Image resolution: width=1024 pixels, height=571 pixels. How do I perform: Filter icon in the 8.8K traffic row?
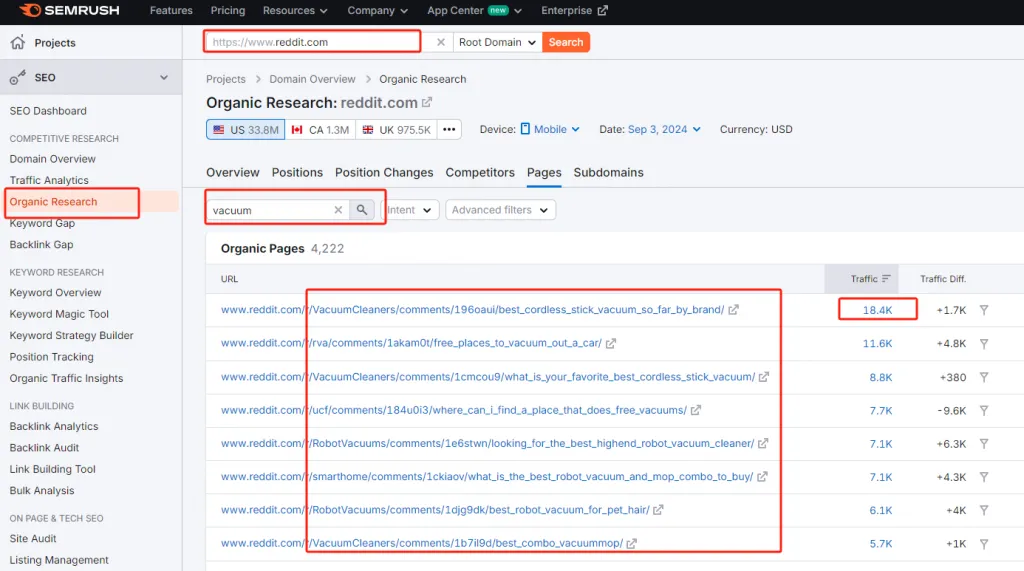(984, 377)
